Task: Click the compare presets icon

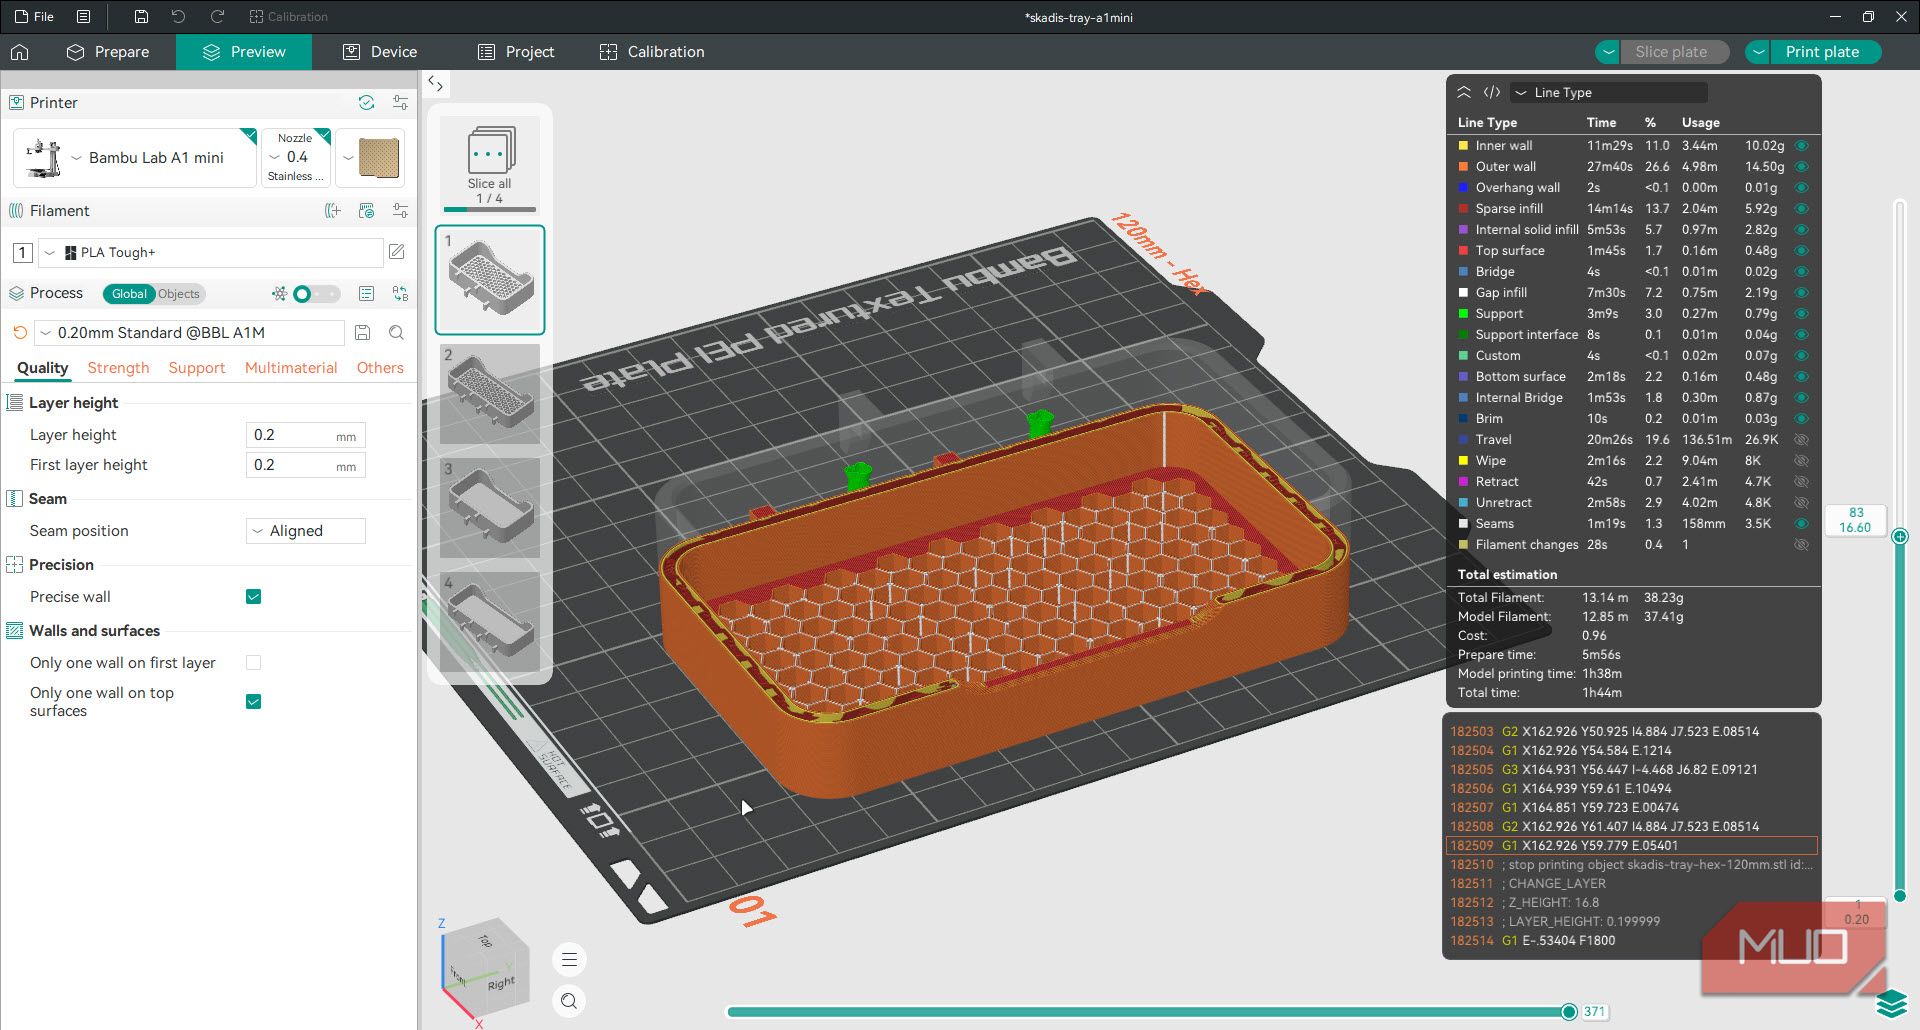Action: click(400, 293)
